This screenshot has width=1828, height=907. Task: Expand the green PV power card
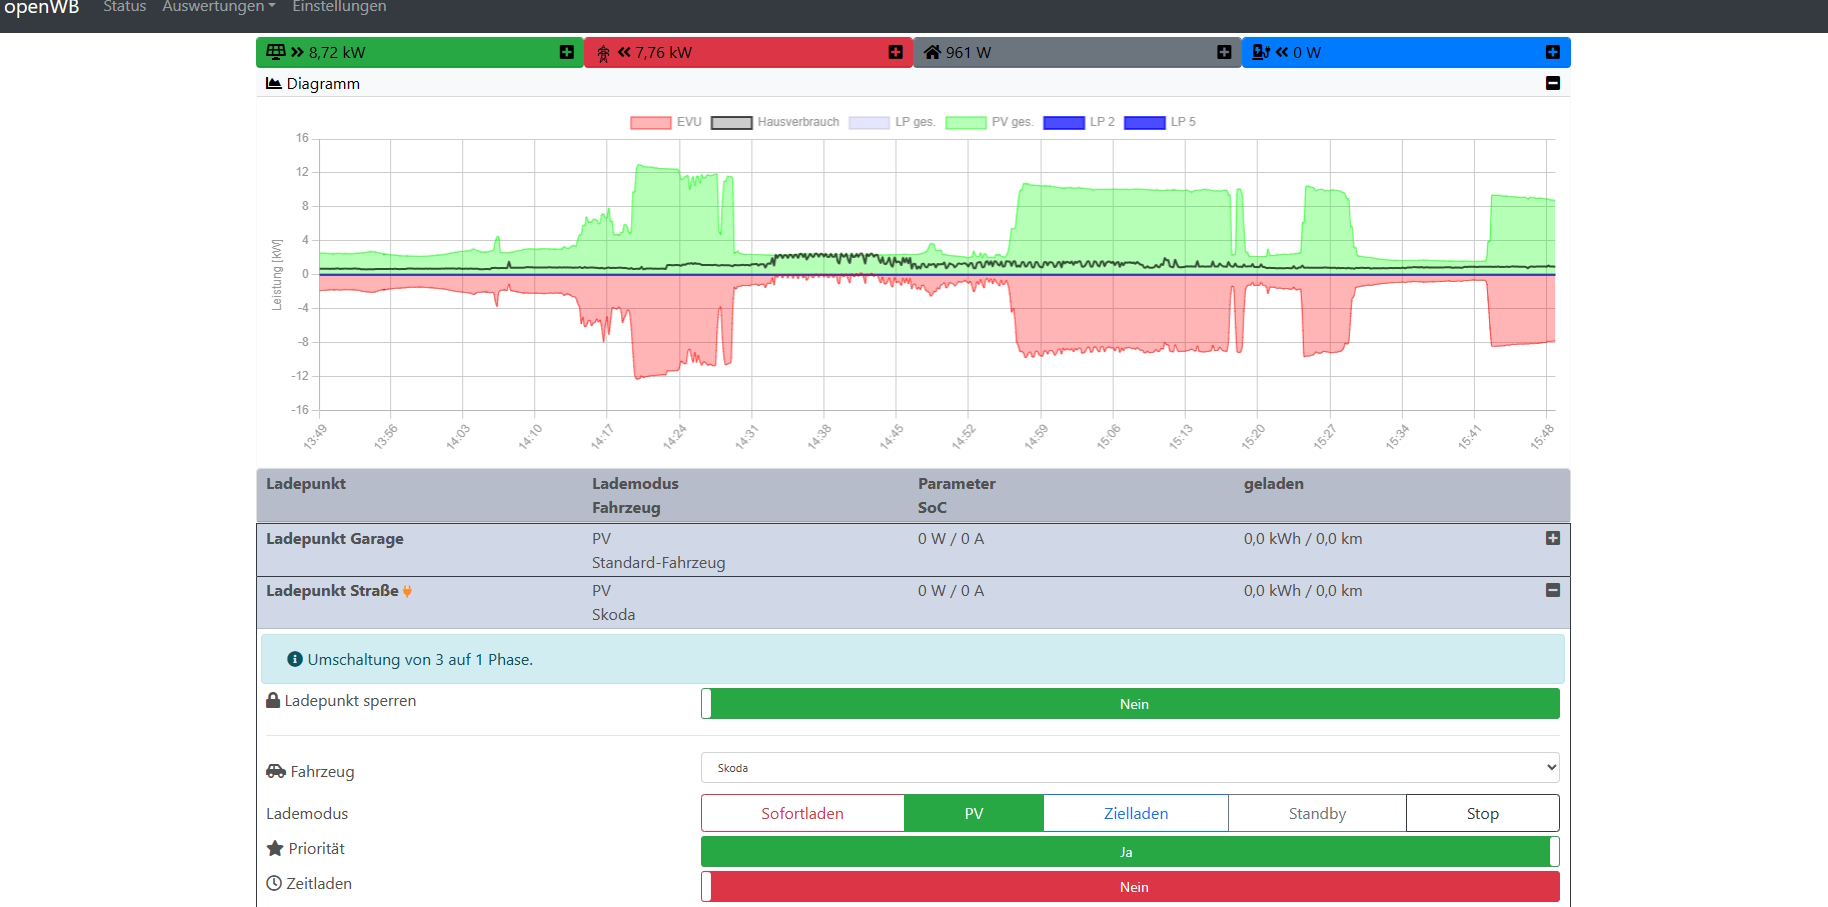tap(567, 52)
